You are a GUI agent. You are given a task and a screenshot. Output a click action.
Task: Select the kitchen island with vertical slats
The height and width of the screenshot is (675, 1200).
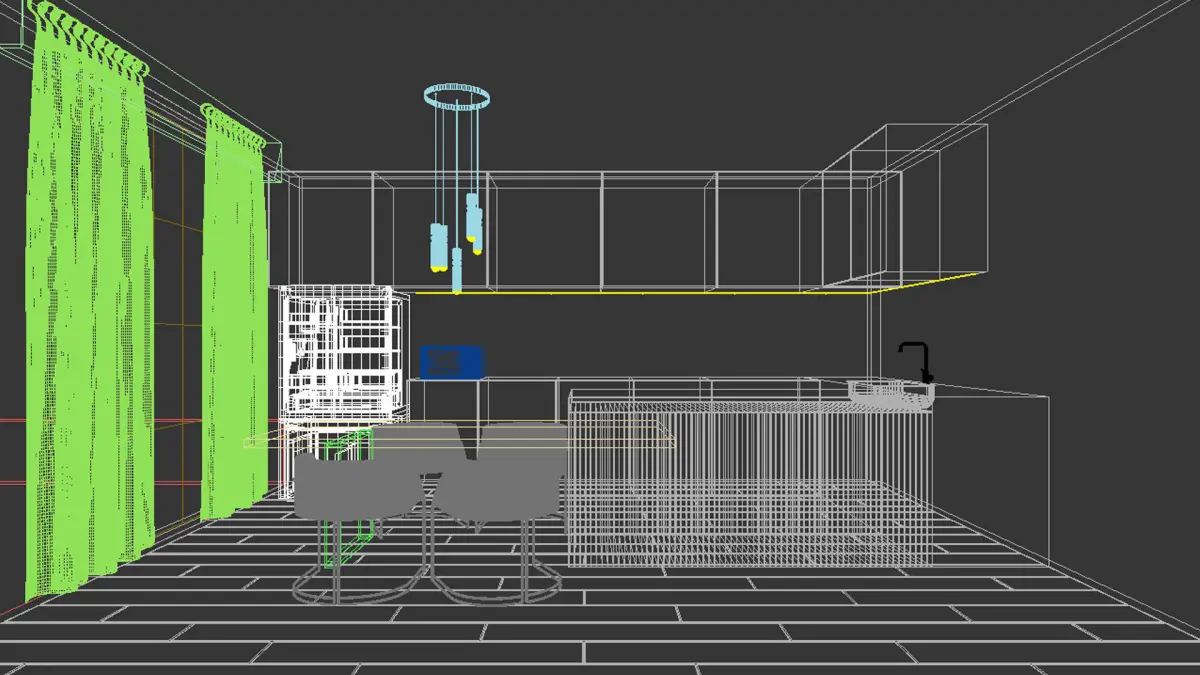click(x=750, y=480)
